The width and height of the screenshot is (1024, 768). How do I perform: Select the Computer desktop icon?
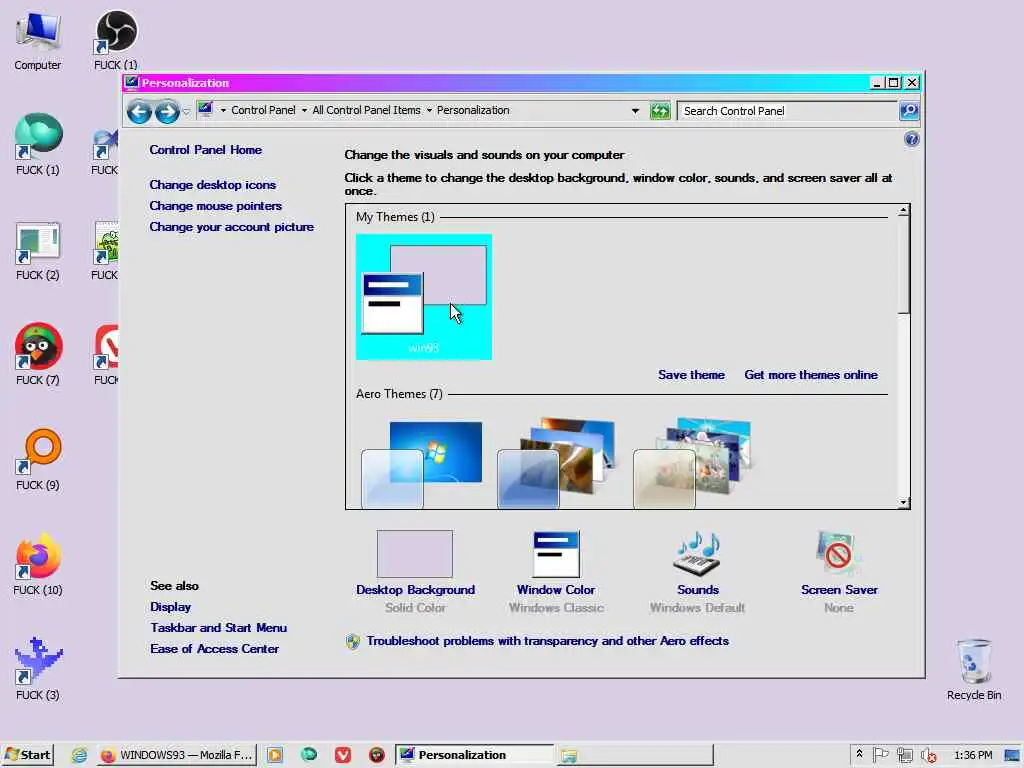click(x=38, y=41)
